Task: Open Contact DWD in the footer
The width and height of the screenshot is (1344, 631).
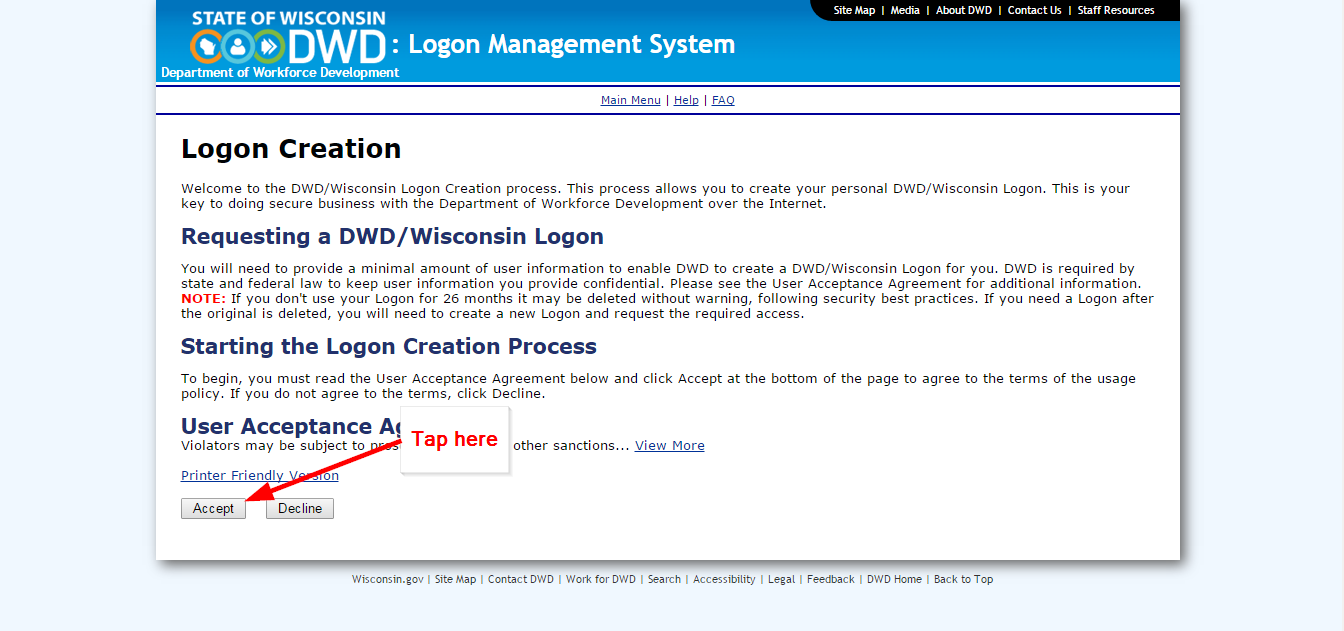Action: pos(520,579)
